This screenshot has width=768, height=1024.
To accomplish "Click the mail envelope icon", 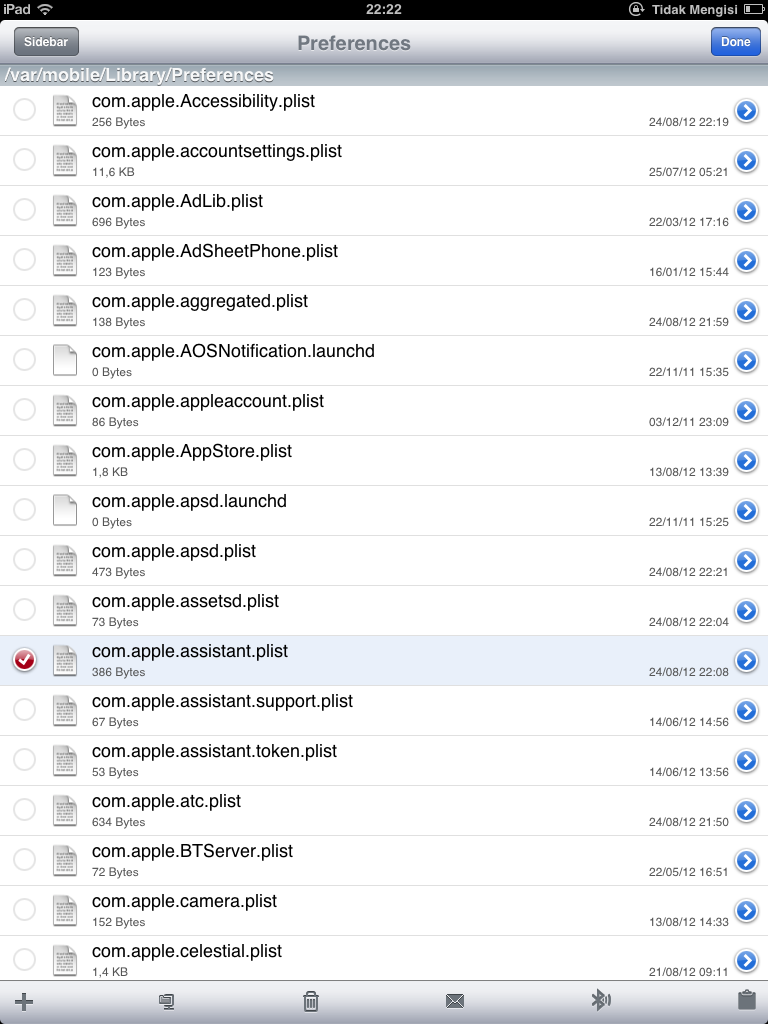I will point(455,1001).
